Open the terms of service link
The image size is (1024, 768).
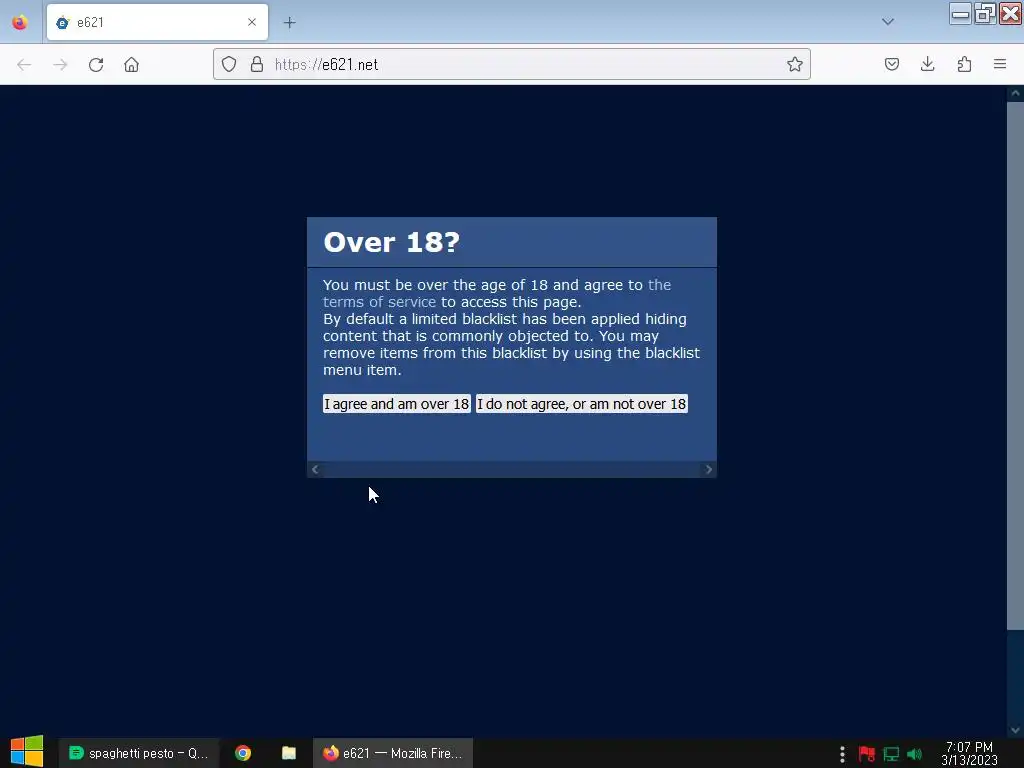pyautogui.click(x=496, y=293)
